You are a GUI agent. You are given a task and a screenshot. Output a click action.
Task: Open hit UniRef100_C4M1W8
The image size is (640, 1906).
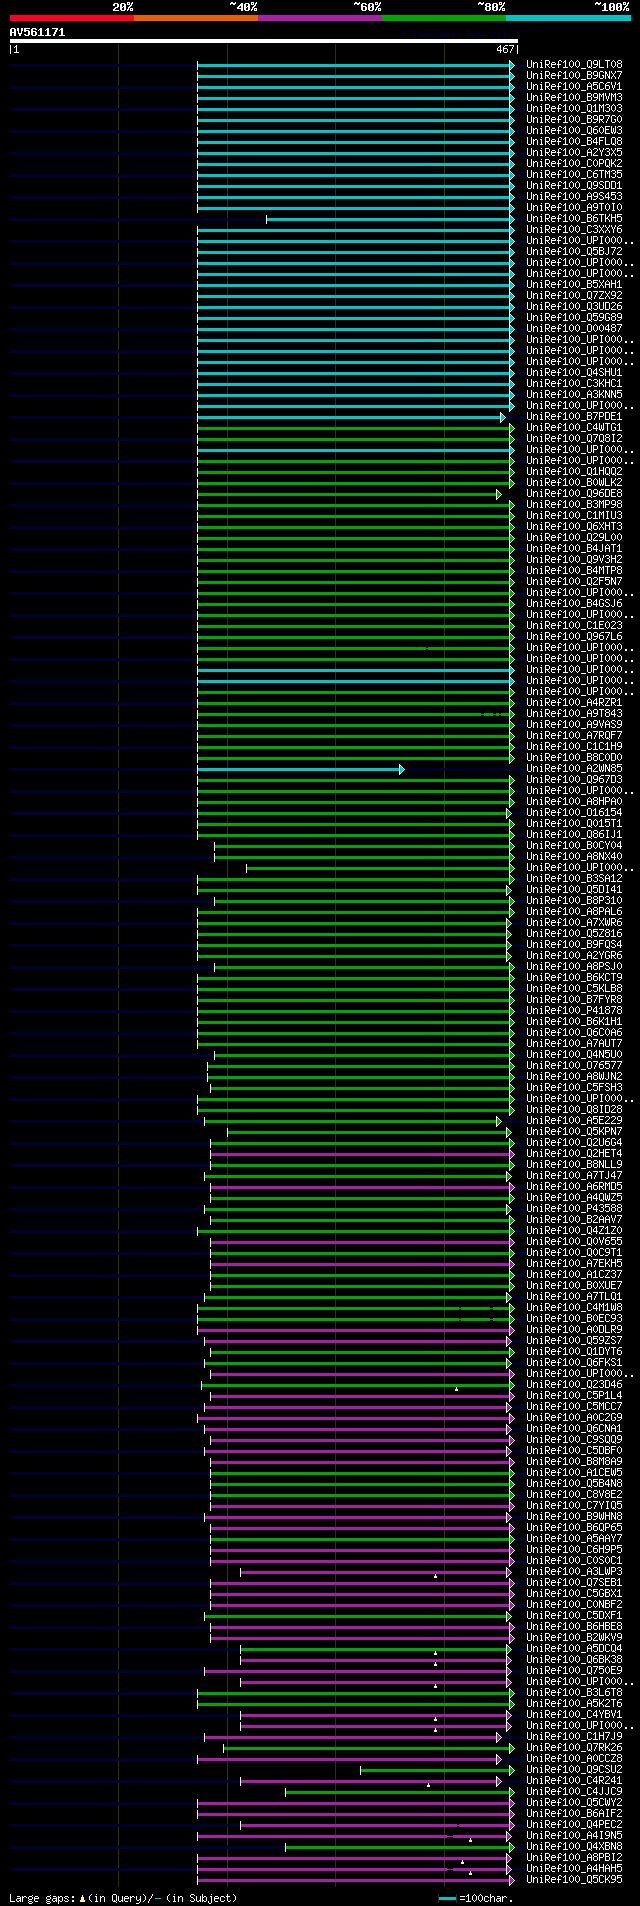pos(574,1307)
